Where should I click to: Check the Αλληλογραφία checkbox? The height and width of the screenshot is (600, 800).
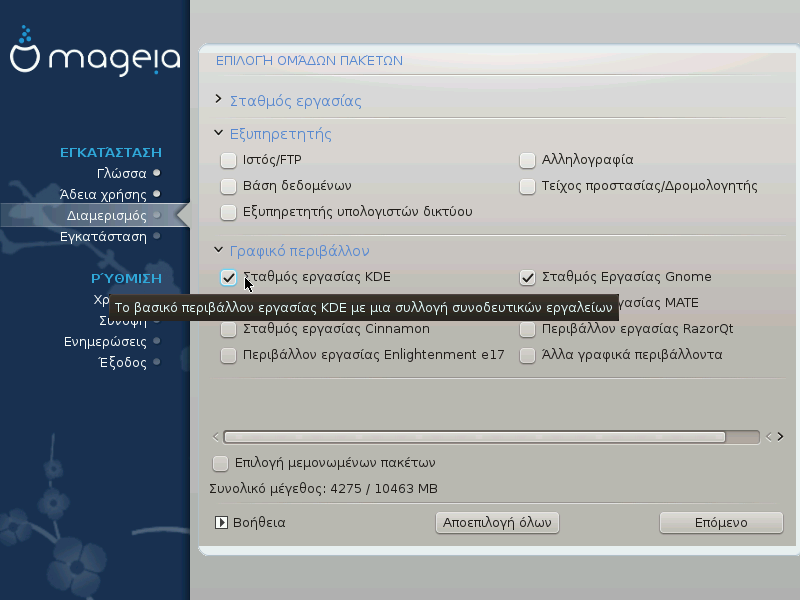(x=527, y=160)
